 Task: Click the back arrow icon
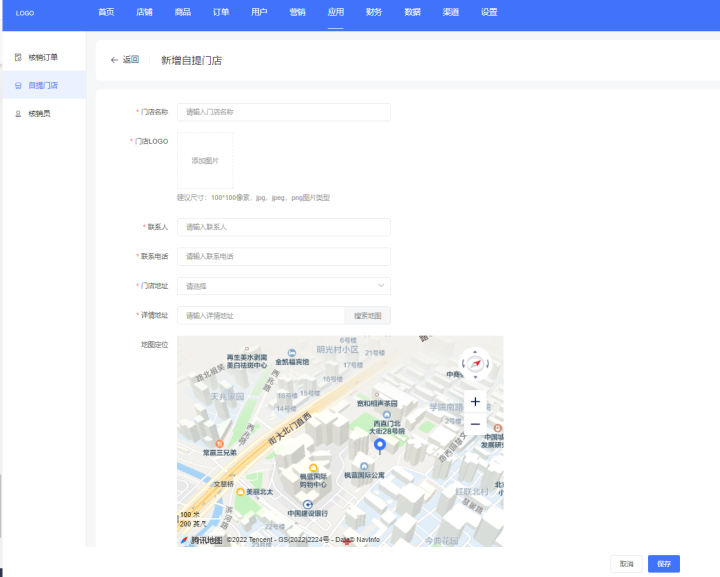(114, 60)
